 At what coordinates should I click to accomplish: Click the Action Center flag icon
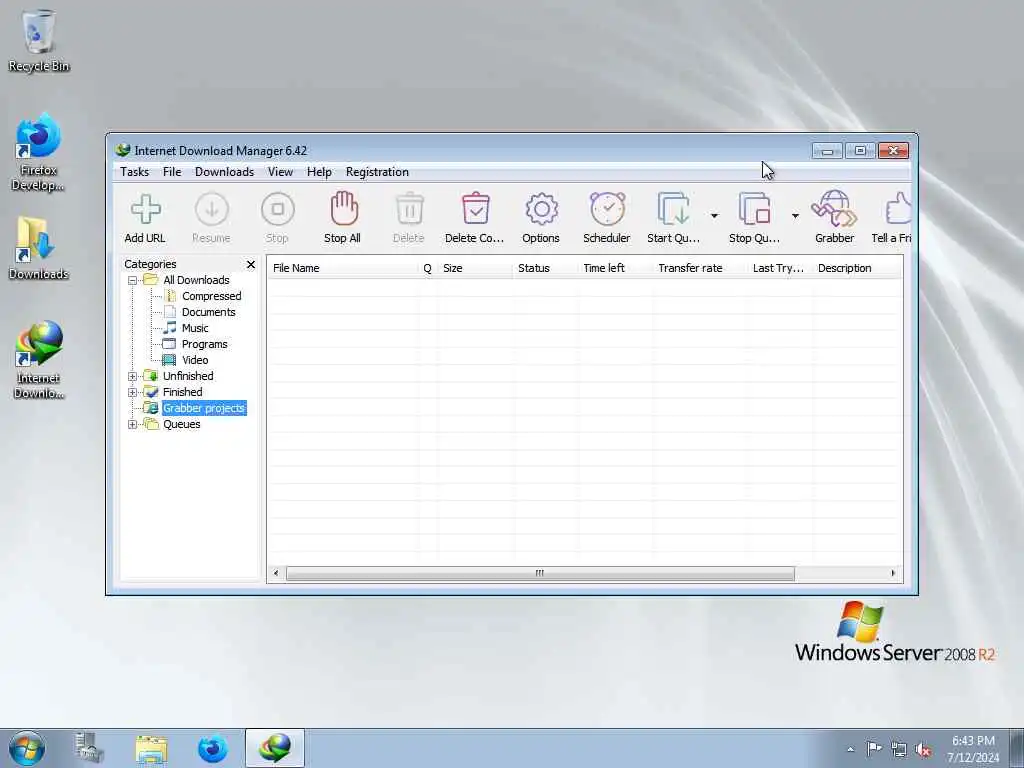coord(874,748)
